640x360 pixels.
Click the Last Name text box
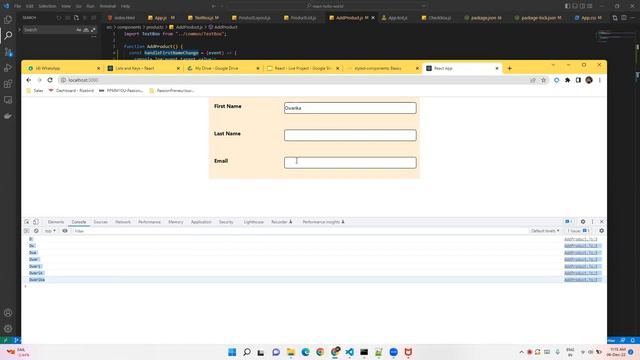(350, 135)
